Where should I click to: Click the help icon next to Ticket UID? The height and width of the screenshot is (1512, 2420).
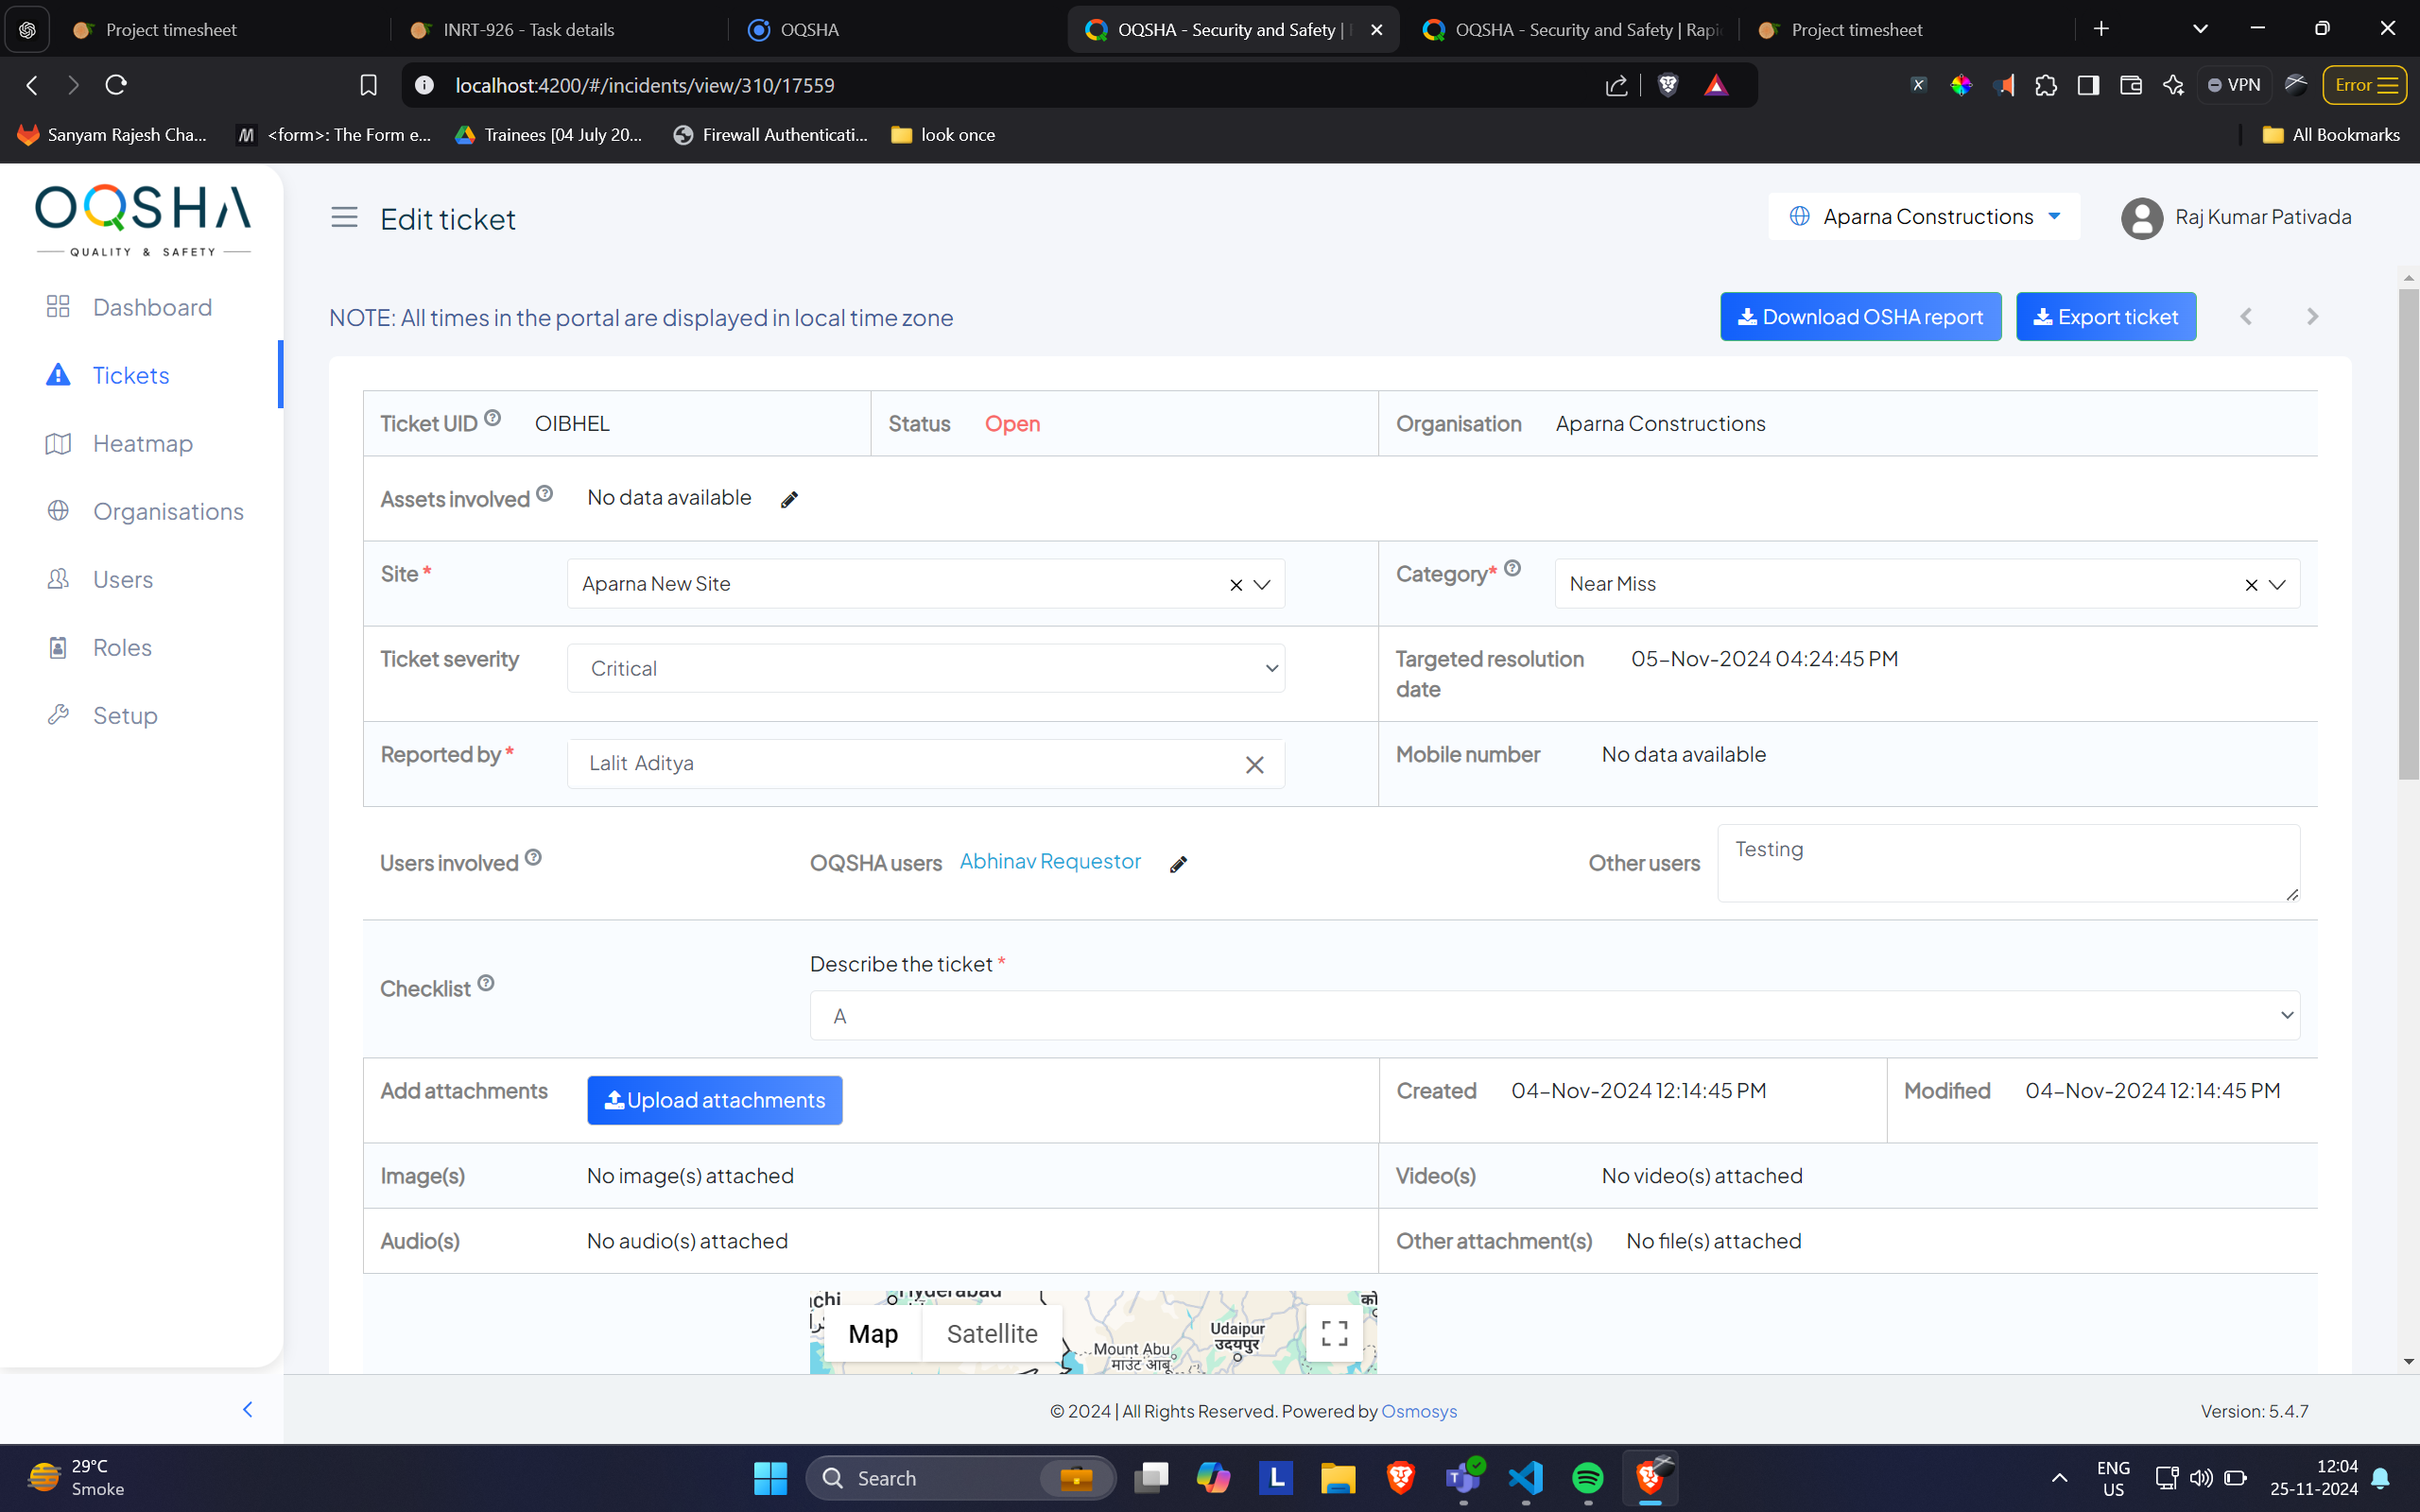coord(492,418)
